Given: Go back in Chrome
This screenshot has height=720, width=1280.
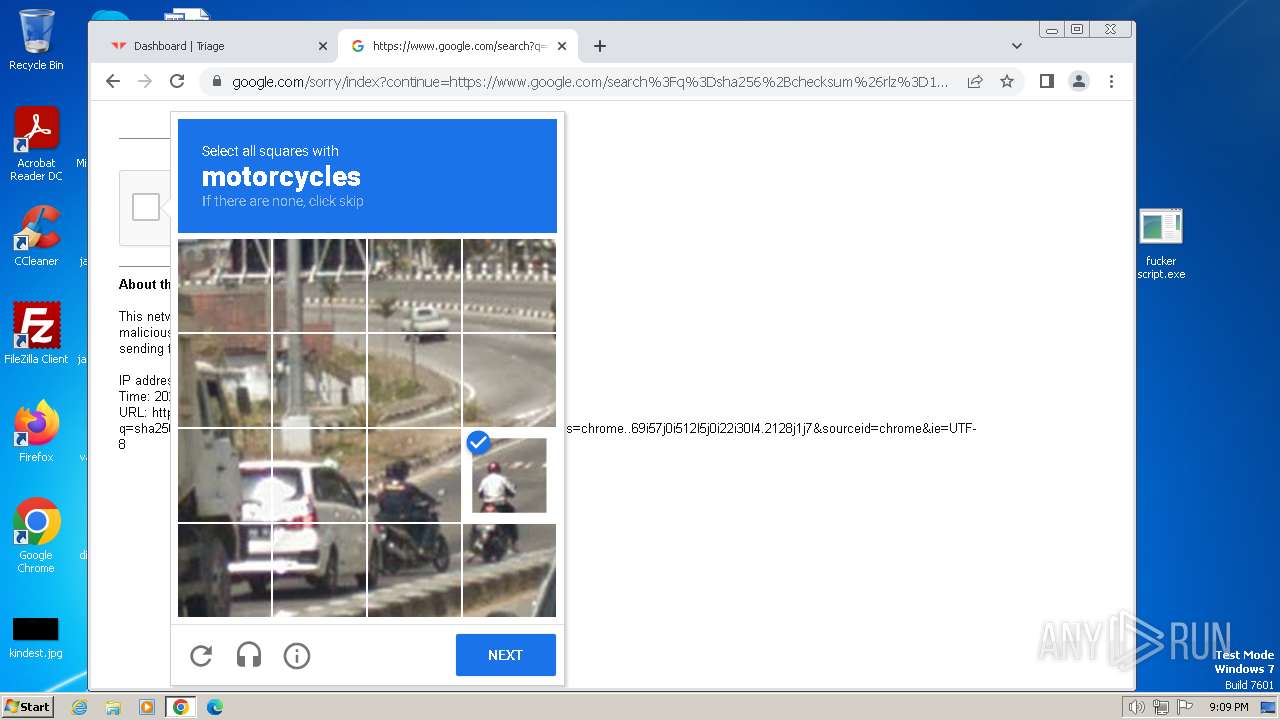Looking at the screenshot, I should [113, 81].
